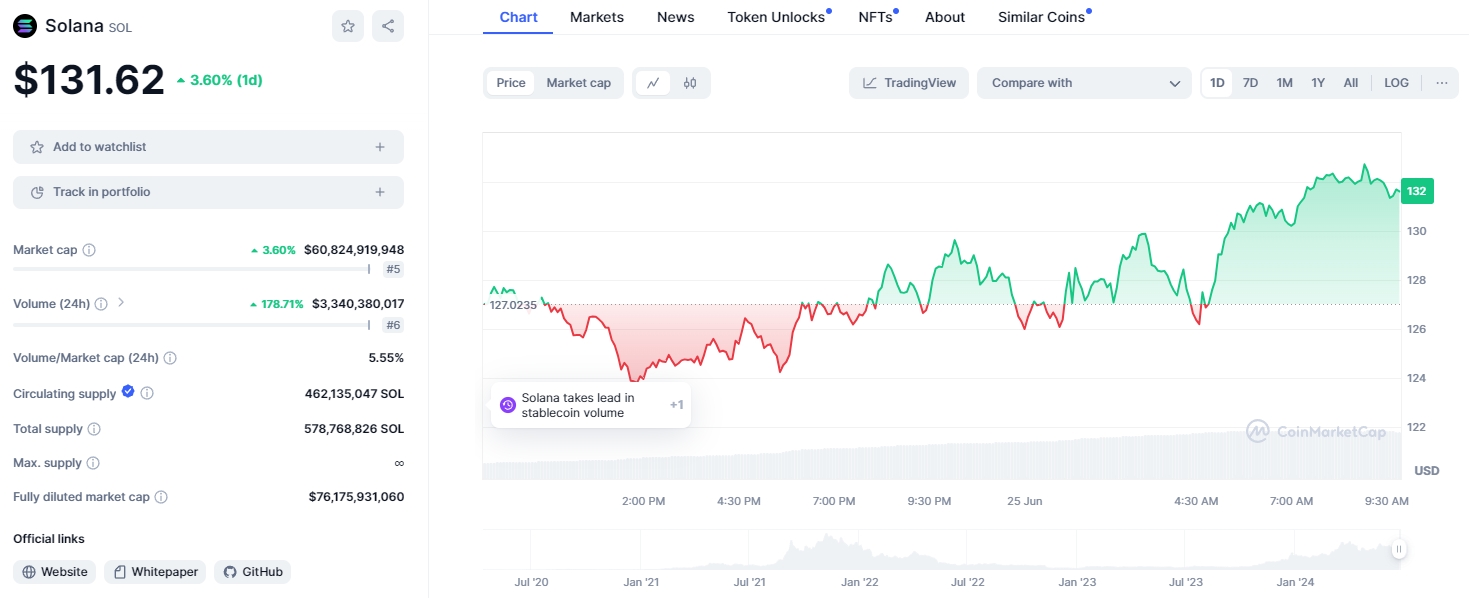Set chart range to 1M

(1285, 83)
